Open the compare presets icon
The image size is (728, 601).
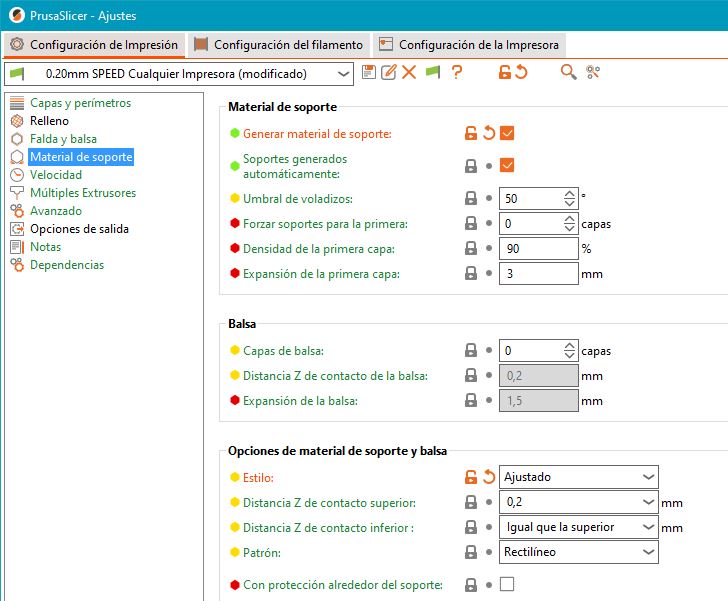(593, 72)
